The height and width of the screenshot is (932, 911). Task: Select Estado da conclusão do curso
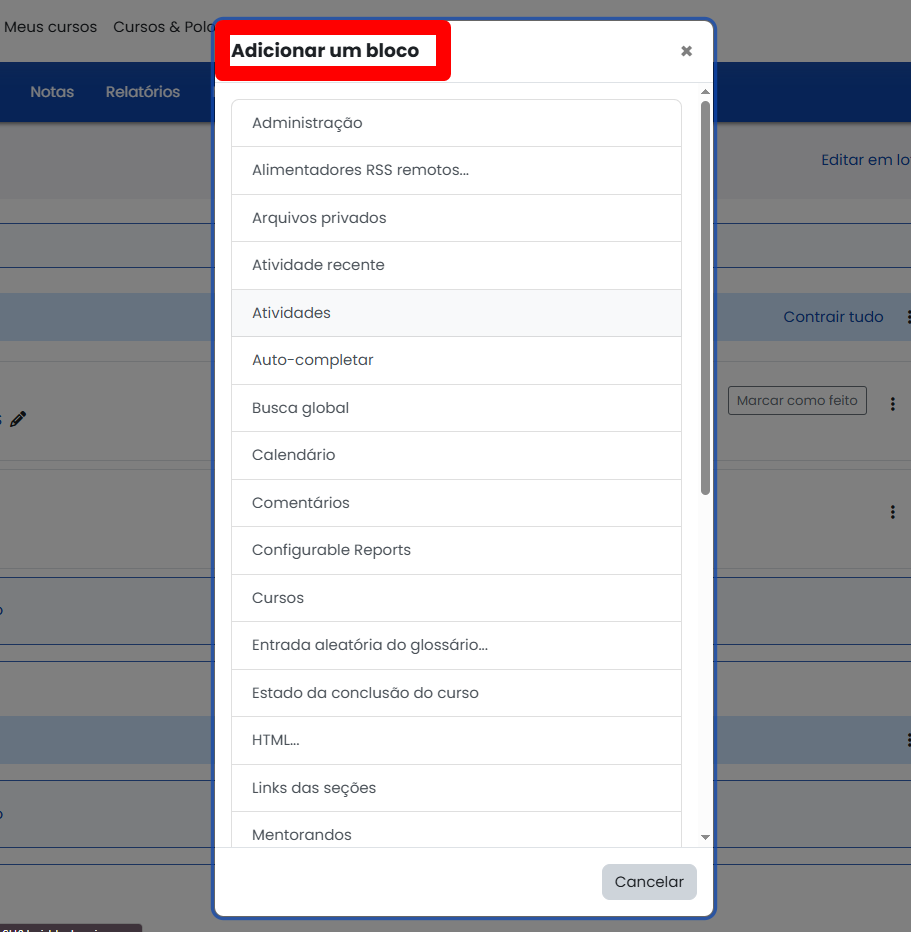[365, 693]
